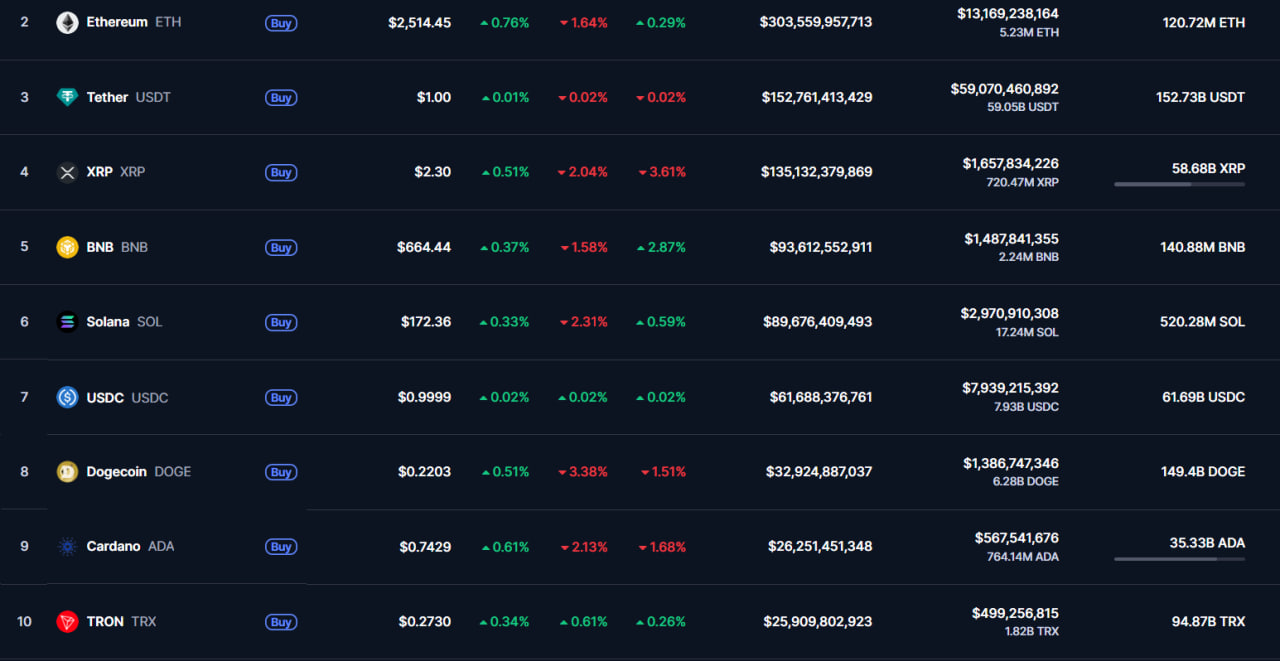Buy Ethereum via its Buy button

(281, 23)
